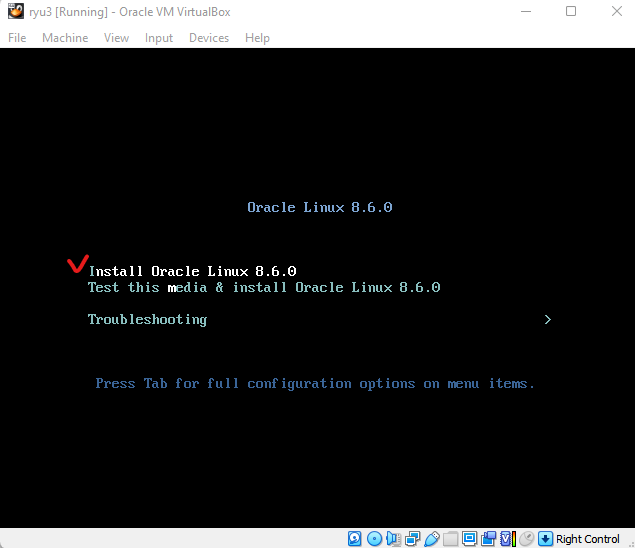The height and width of the screenshot is (548, 635).
Task: Open the Devices menu
Action: point(209,38)
